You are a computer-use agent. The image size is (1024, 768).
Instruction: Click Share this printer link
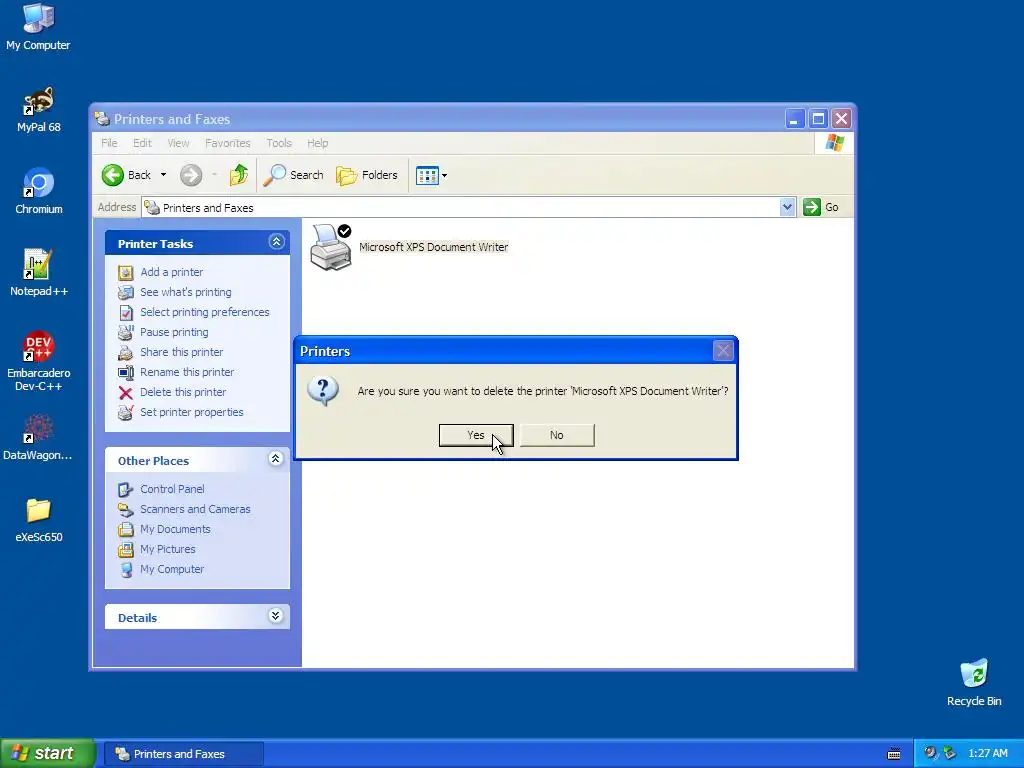tap(182, 352)
